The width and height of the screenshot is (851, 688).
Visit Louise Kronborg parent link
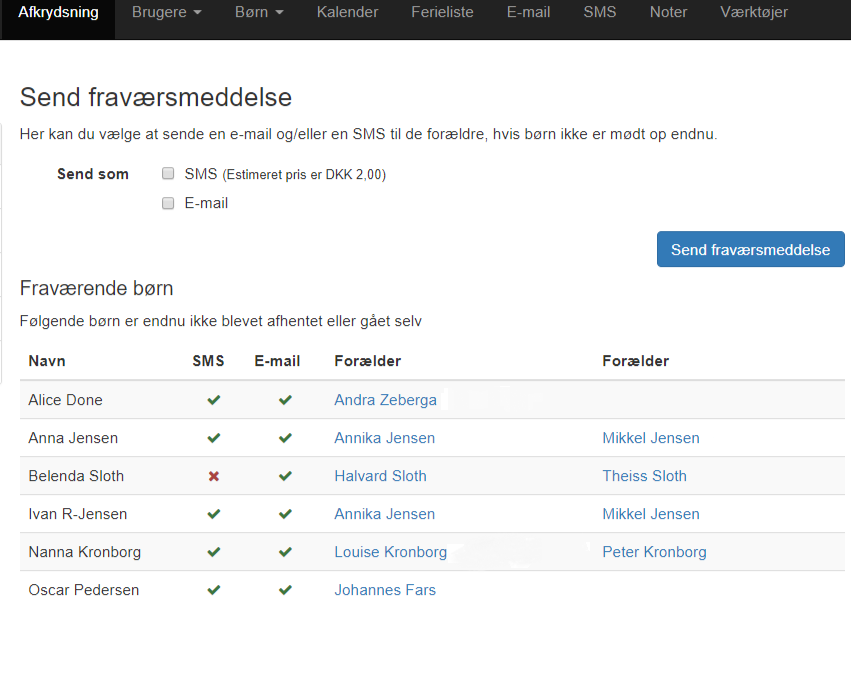pyautogui.click(x=391, y=552)
